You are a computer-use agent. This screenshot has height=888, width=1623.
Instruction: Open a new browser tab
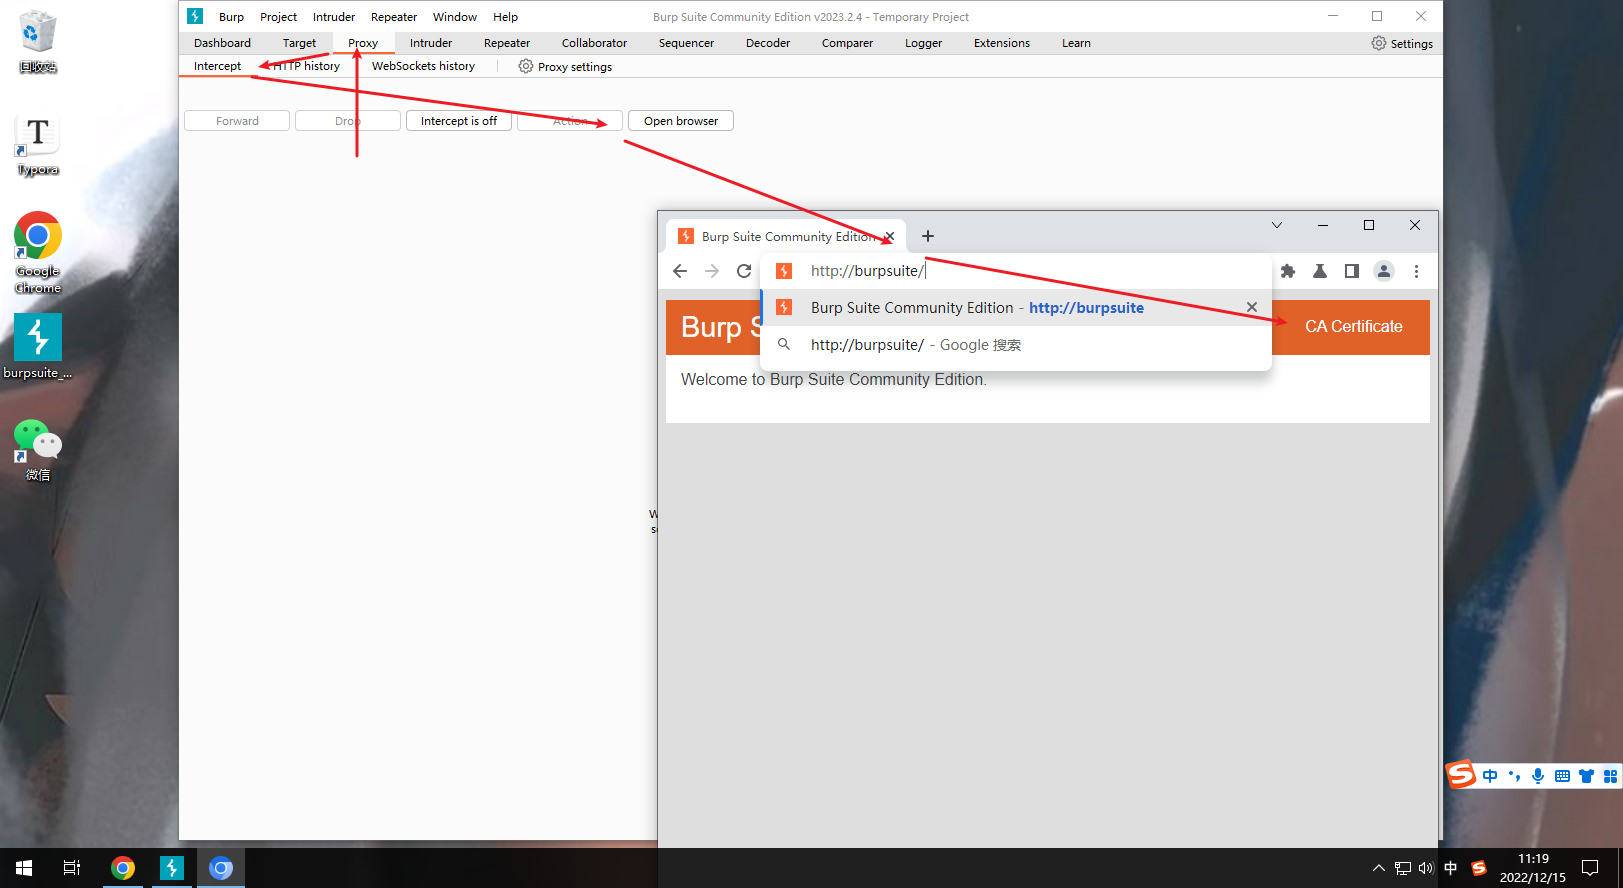(x=928, y=236)
